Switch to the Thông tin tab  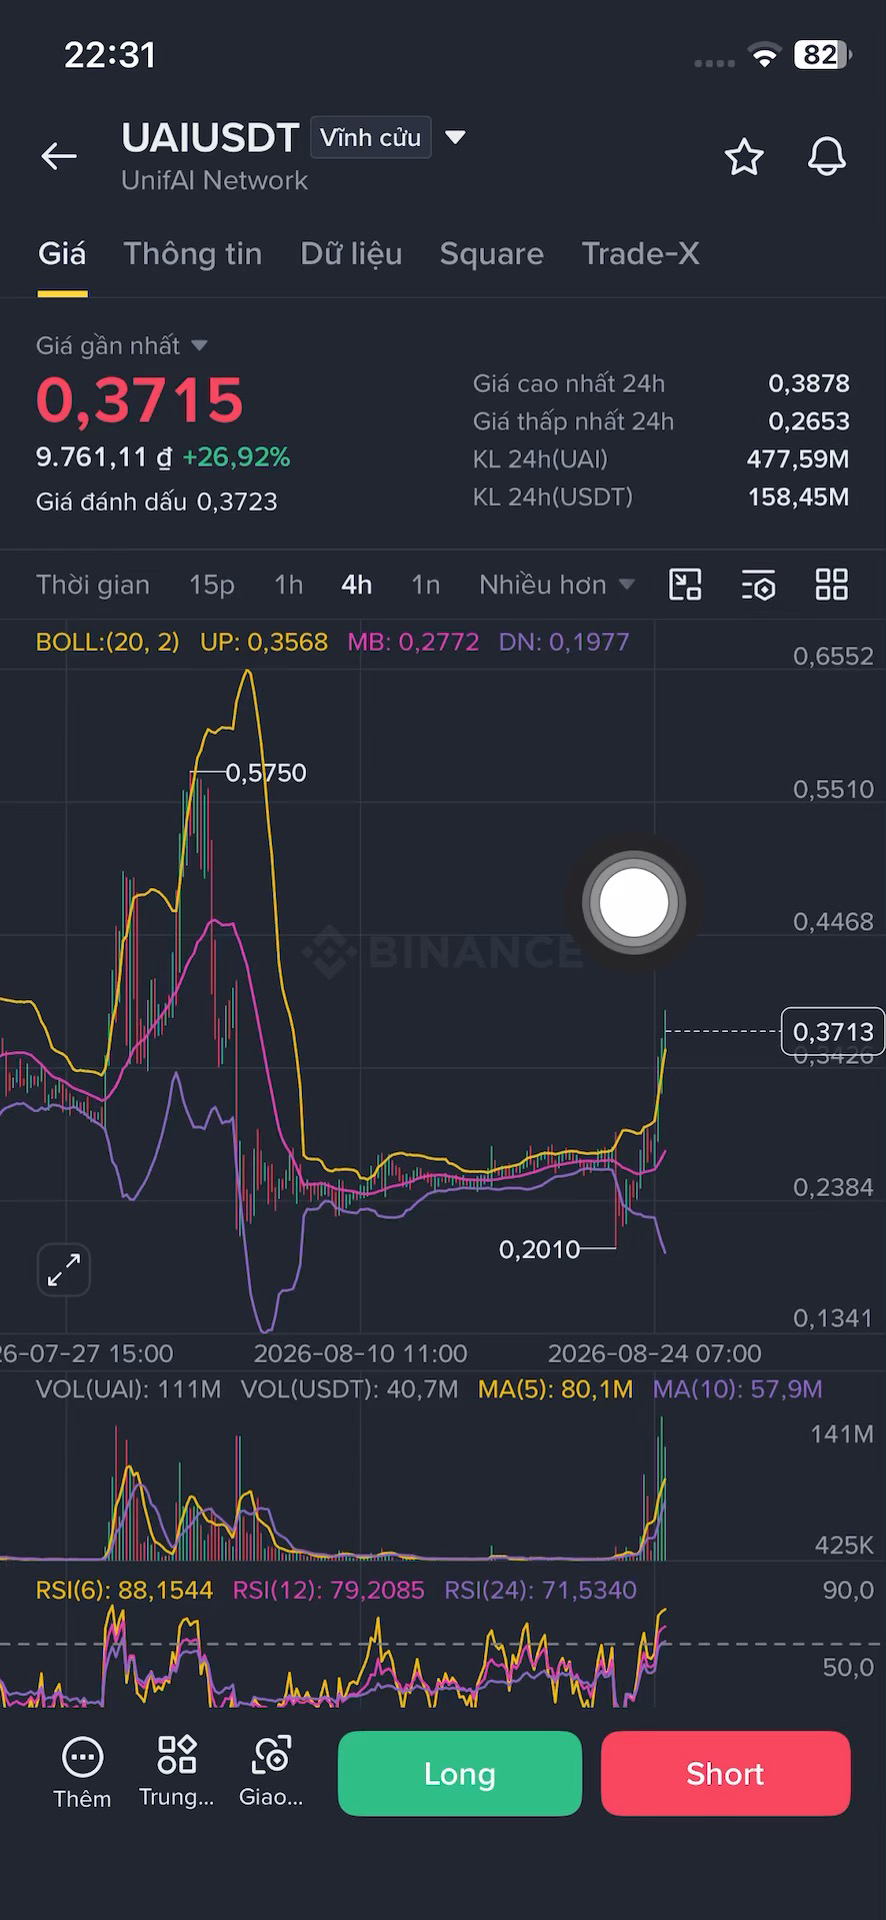(193, 254)
